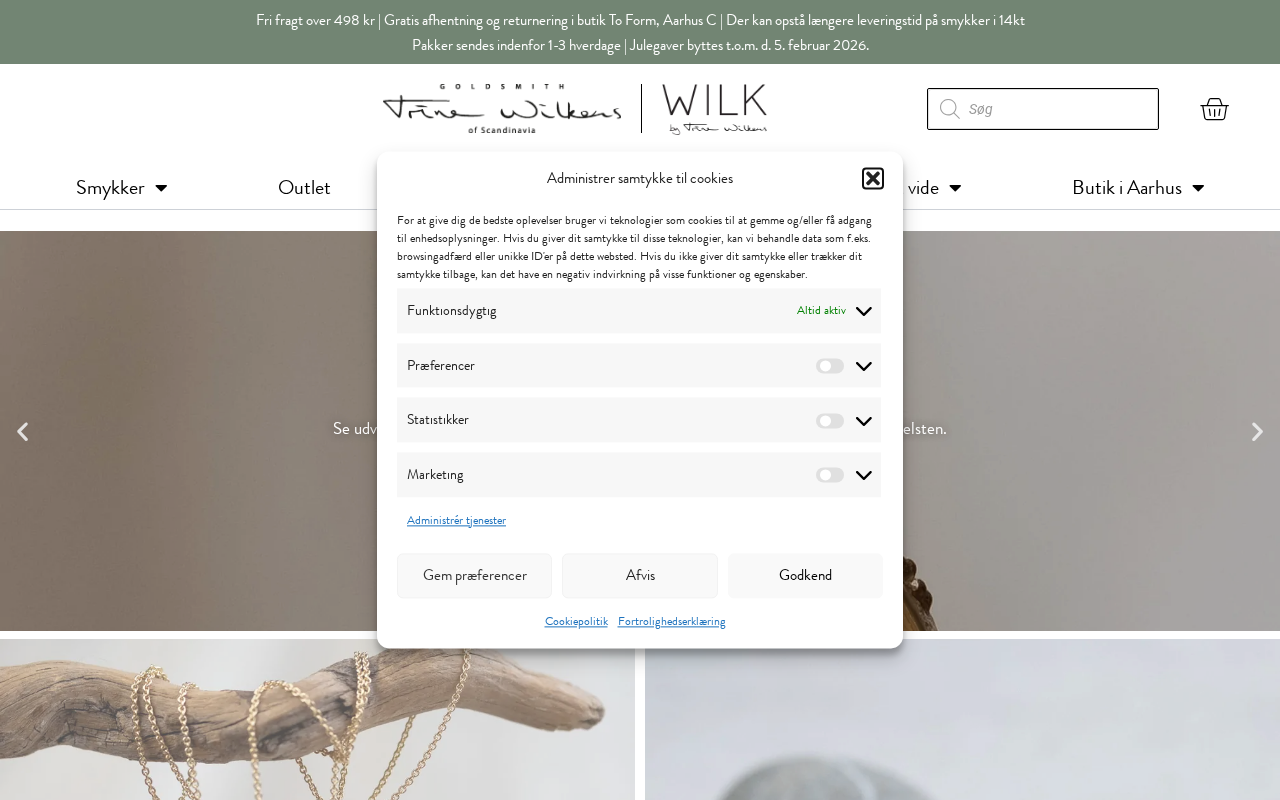Open the Butik i Aarhus menu
Screen dimensions: 1280x800
click(1138, 188)
